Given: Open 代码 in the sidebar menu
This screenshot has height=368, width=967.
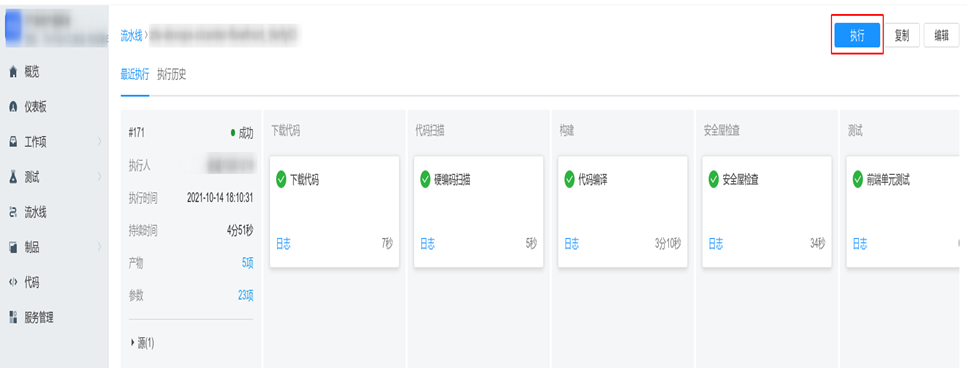Looking at the screenshot, I should tap(32, 283).
